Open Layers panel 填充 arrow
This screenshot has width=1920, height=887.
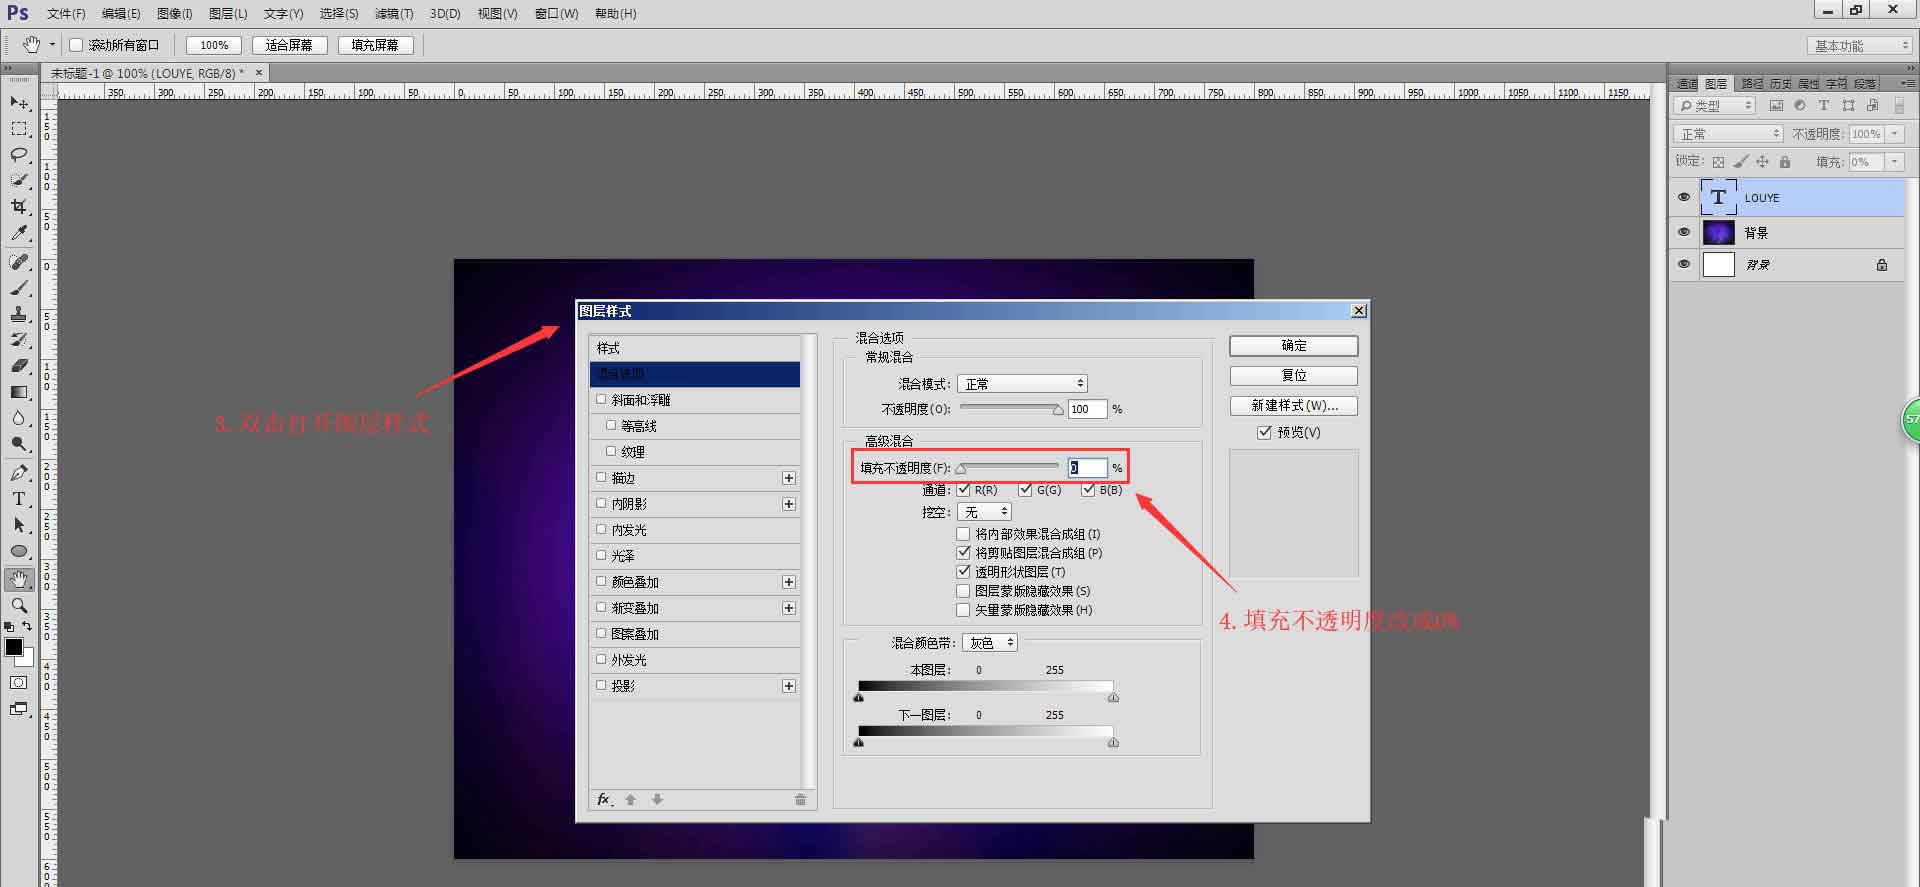(x=1895, y=162)
